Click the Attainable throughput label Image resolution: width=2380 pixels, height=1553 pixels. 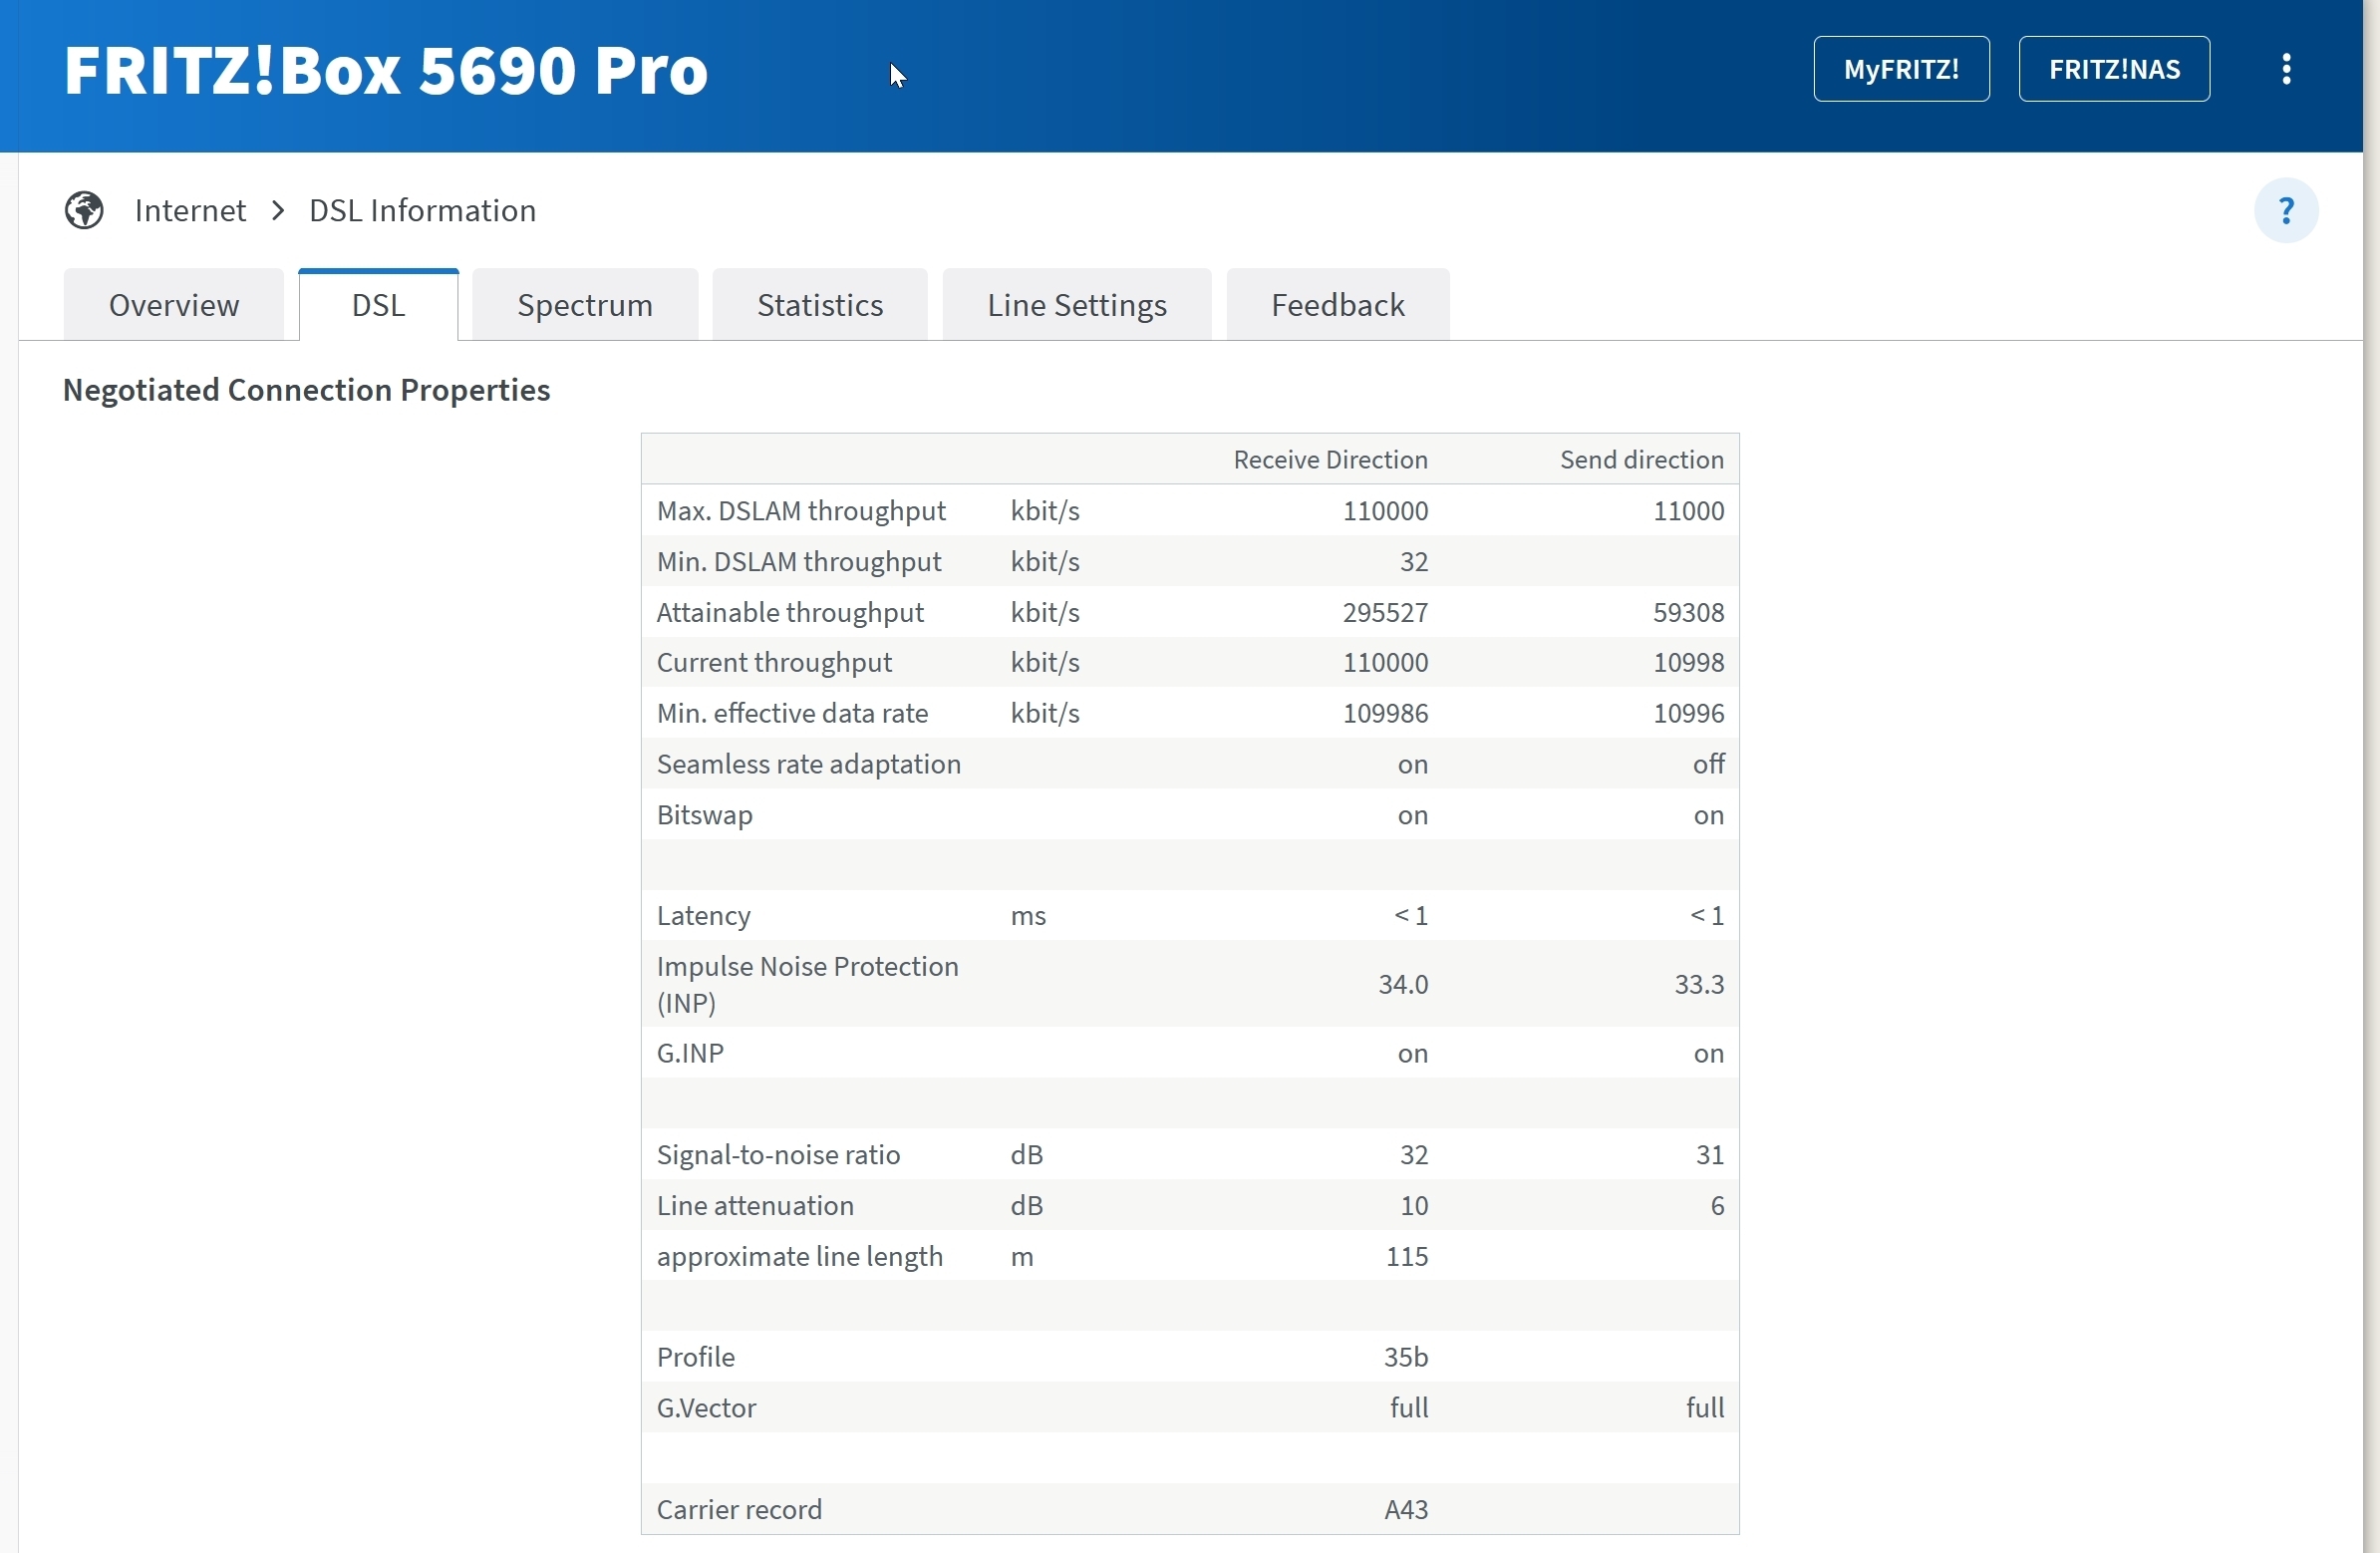(790, 613)
